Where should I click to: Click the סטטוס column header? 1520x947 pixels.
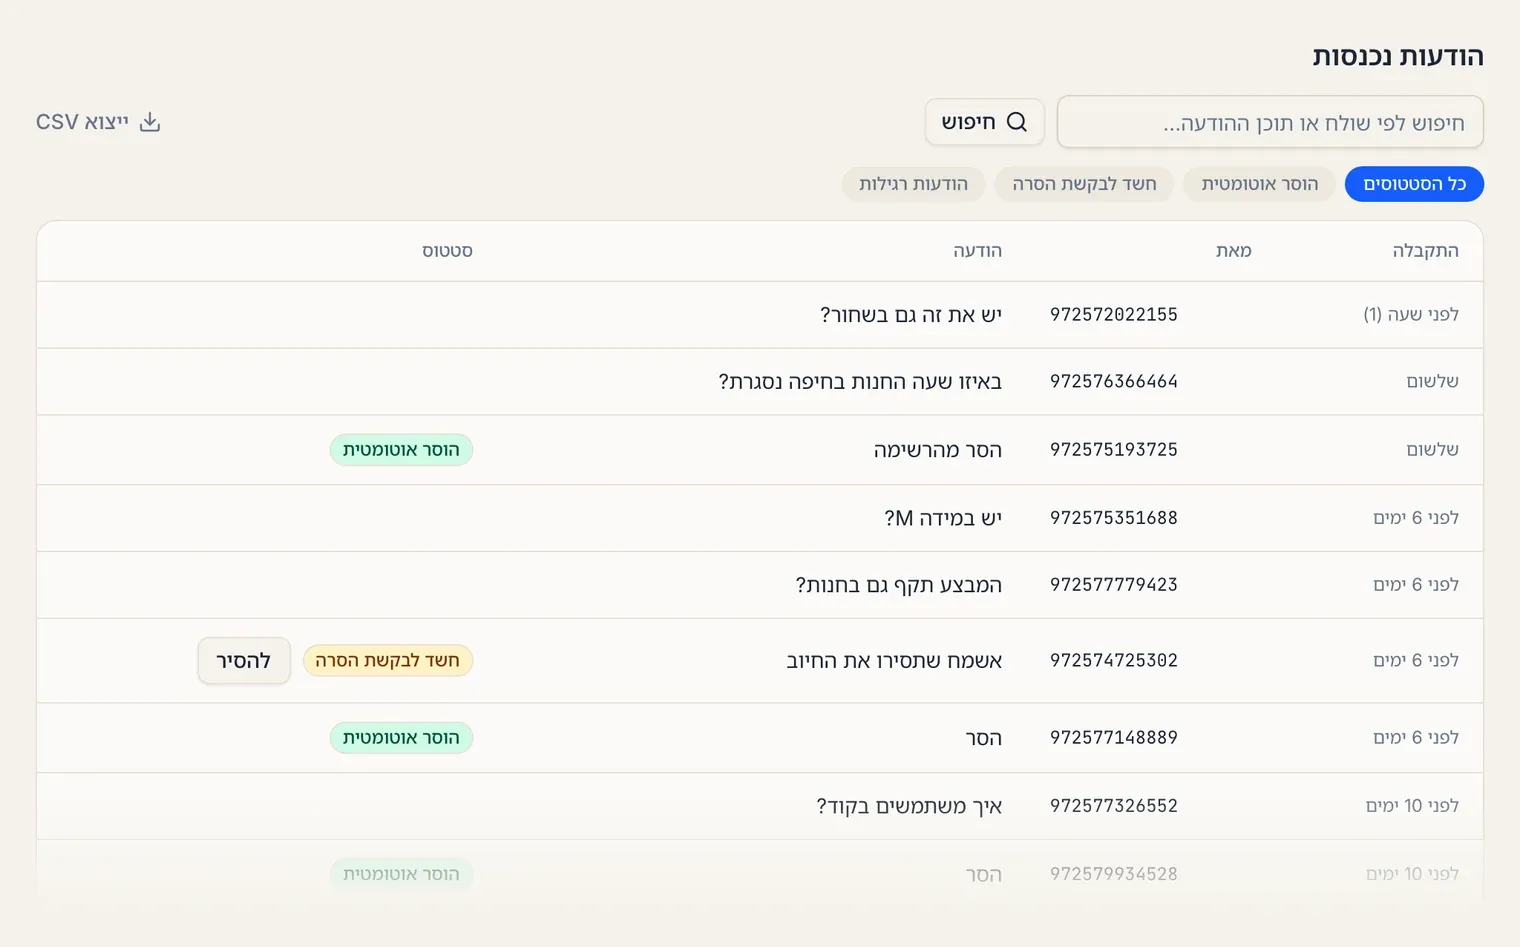point(447,251)
